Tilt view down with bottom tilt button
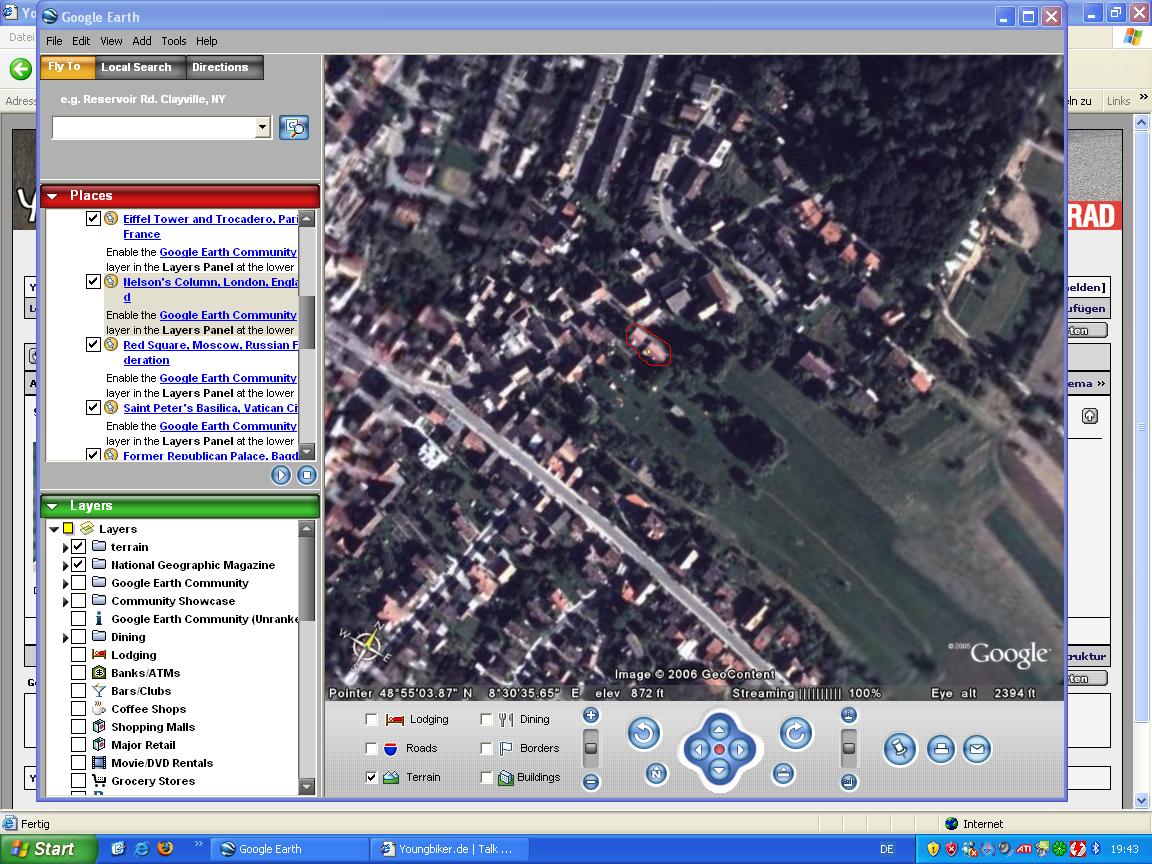This screenshot has width=1152, height=864. click(x=849, y=782)
